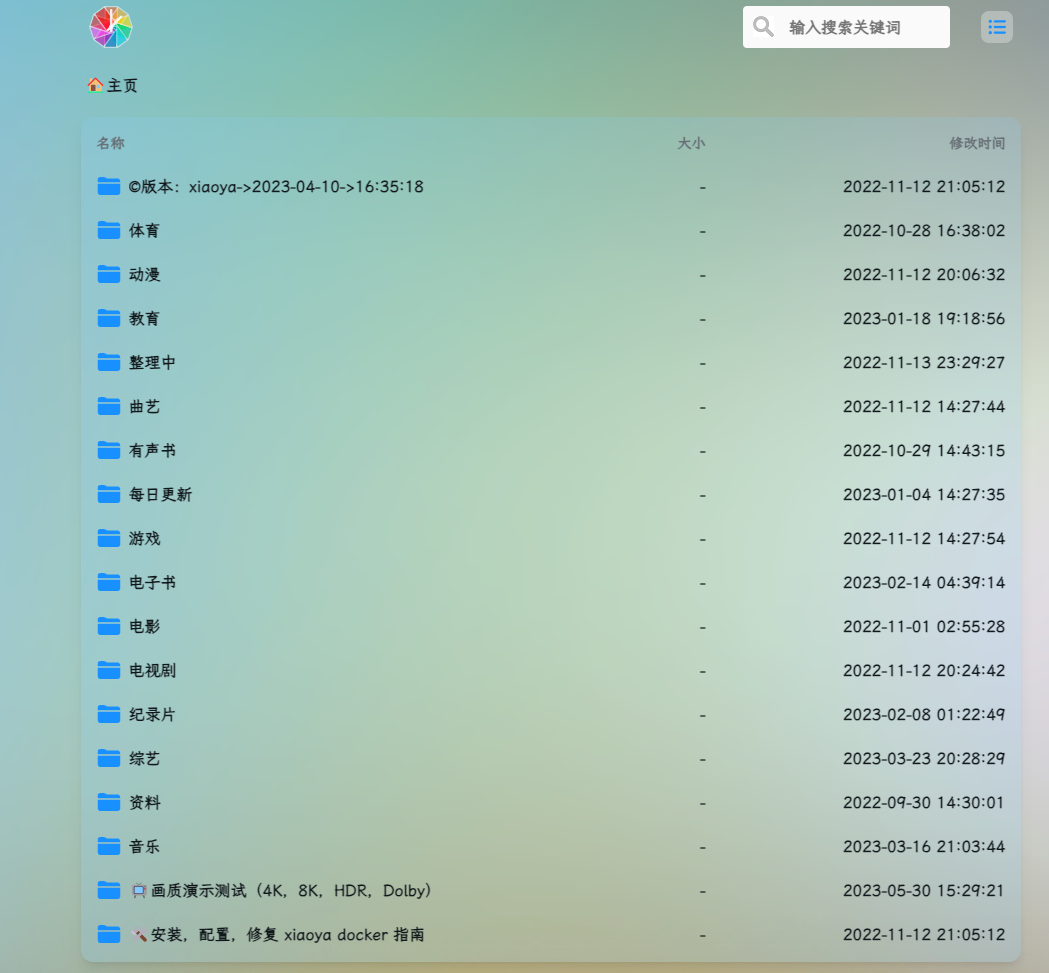This screenshot has height=973, width=1049.
Task: Click folder icon of 整理中 row
Action: [108, 362]
